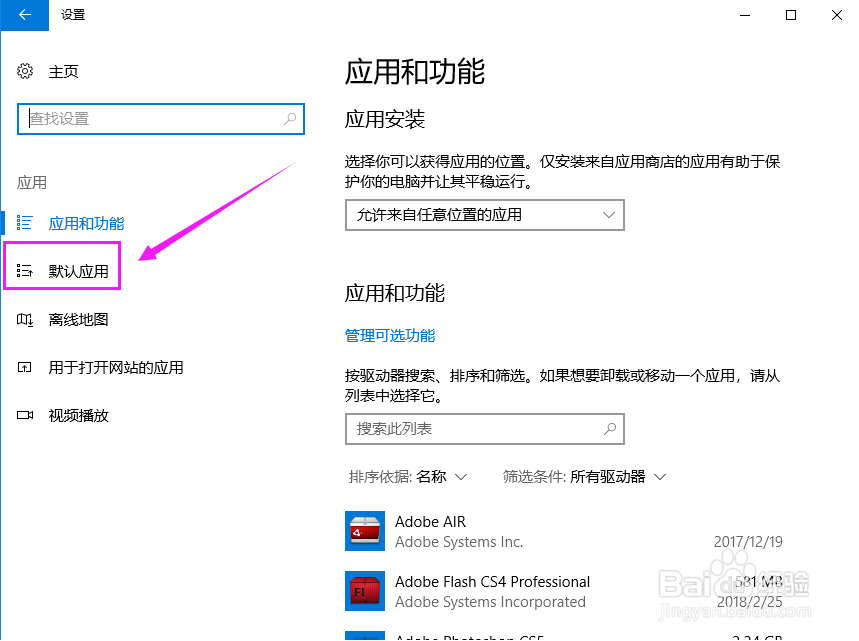Open 默认应用 settings page

point(78,271)
